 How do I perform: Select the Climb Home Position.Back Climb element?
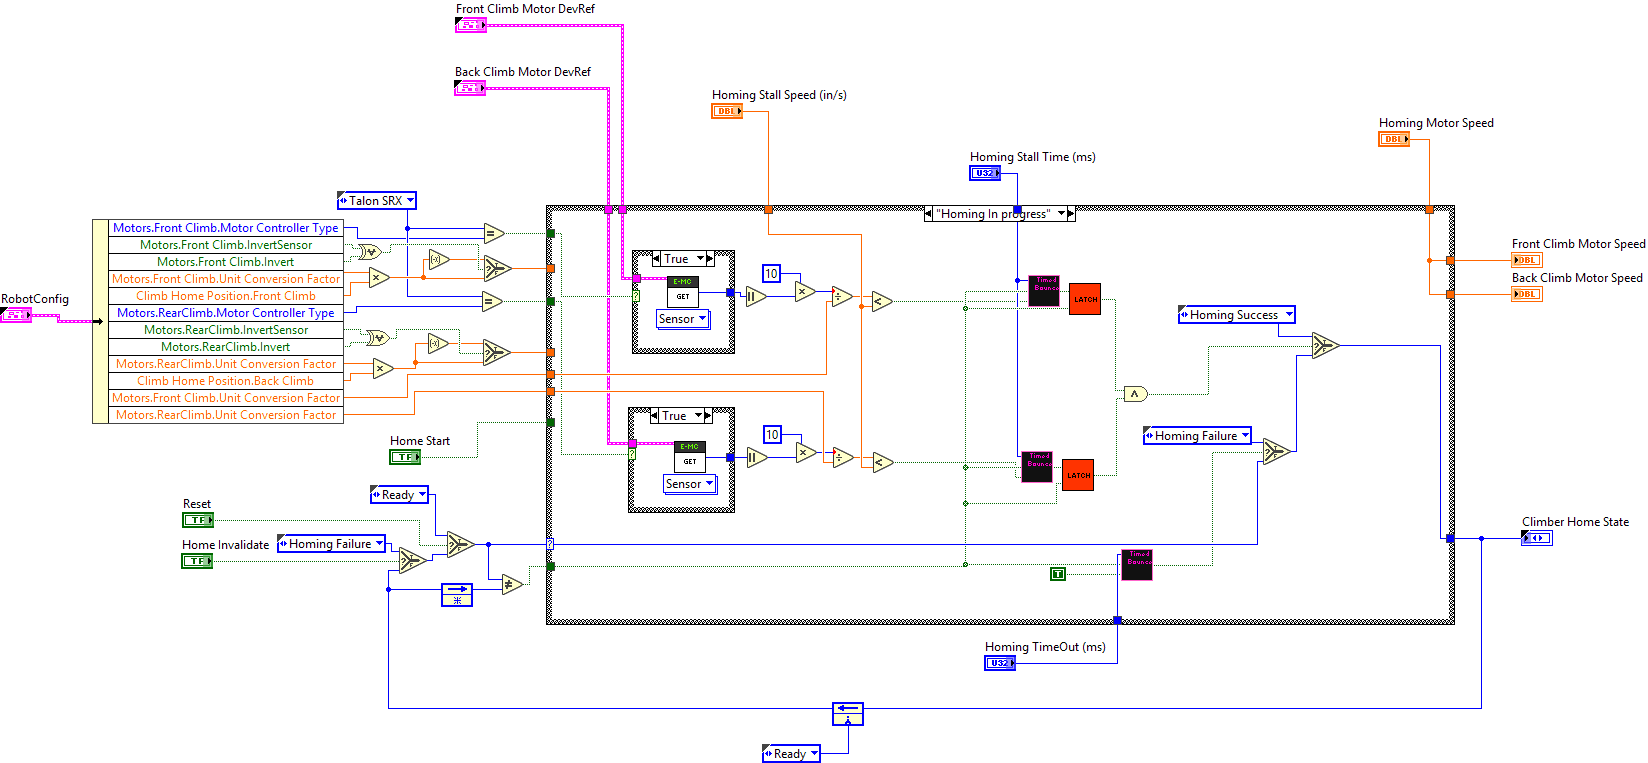226,381
